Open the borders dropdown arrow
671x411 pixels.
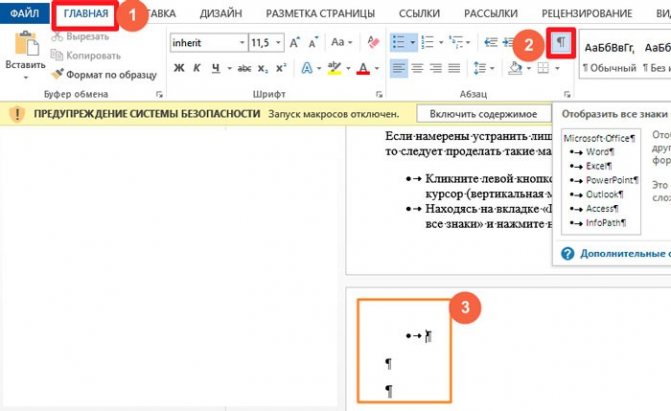click(x=557, y=68)
